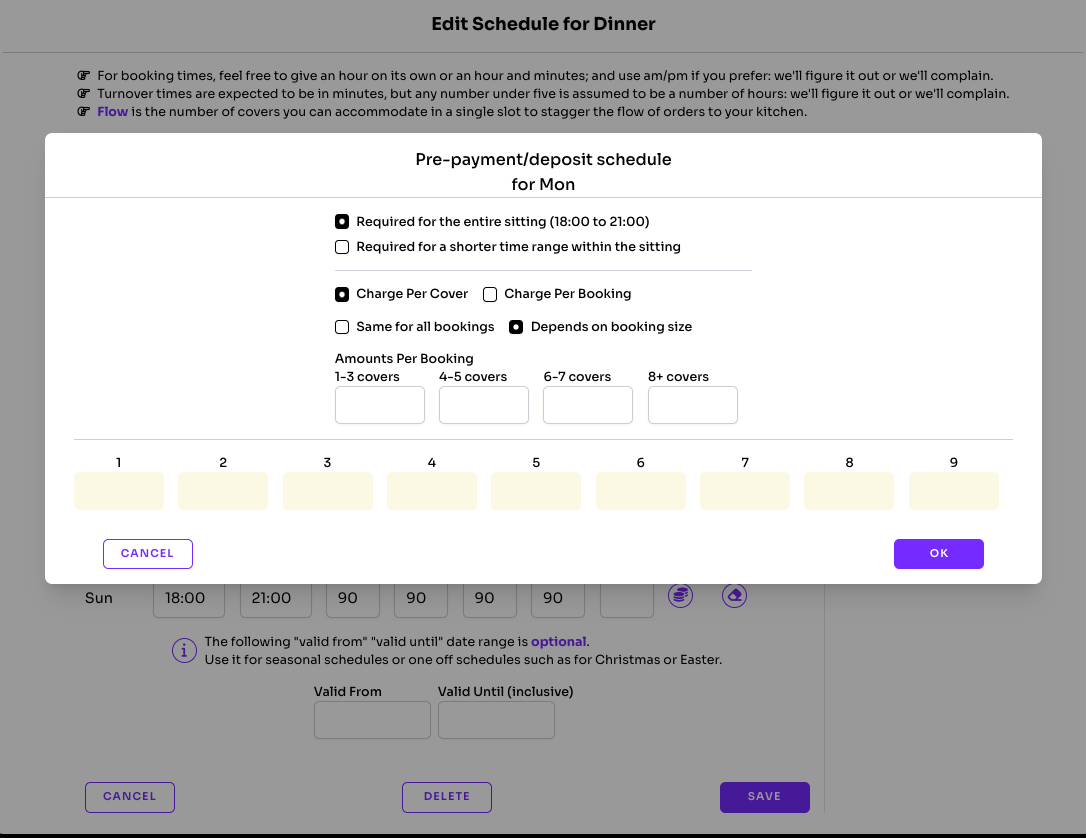This screenshot has height=838, width=1086.
Task: Click the coins deposit icon on Sun row
Action: click(x=680, y=595)
